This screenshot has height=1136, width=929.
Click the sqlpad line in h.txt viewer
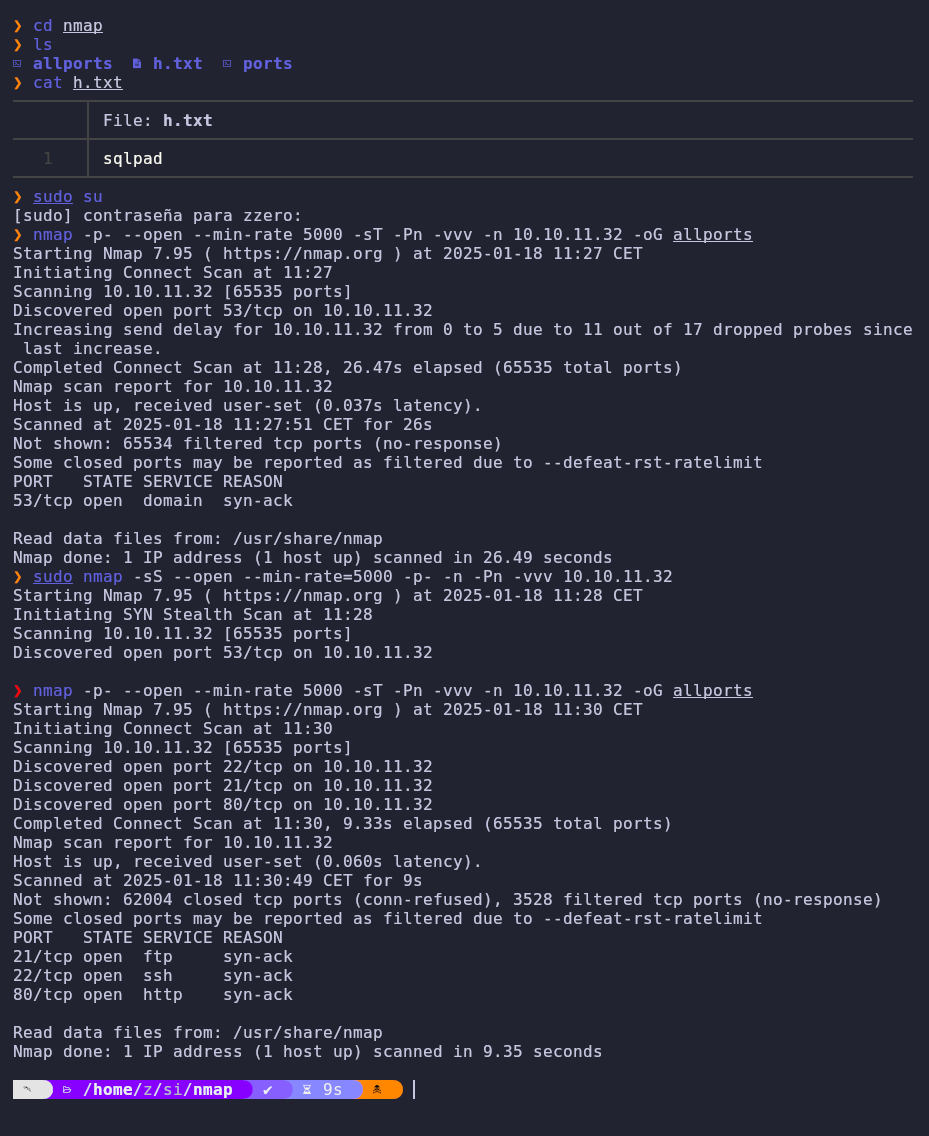[x=133, y=159]
